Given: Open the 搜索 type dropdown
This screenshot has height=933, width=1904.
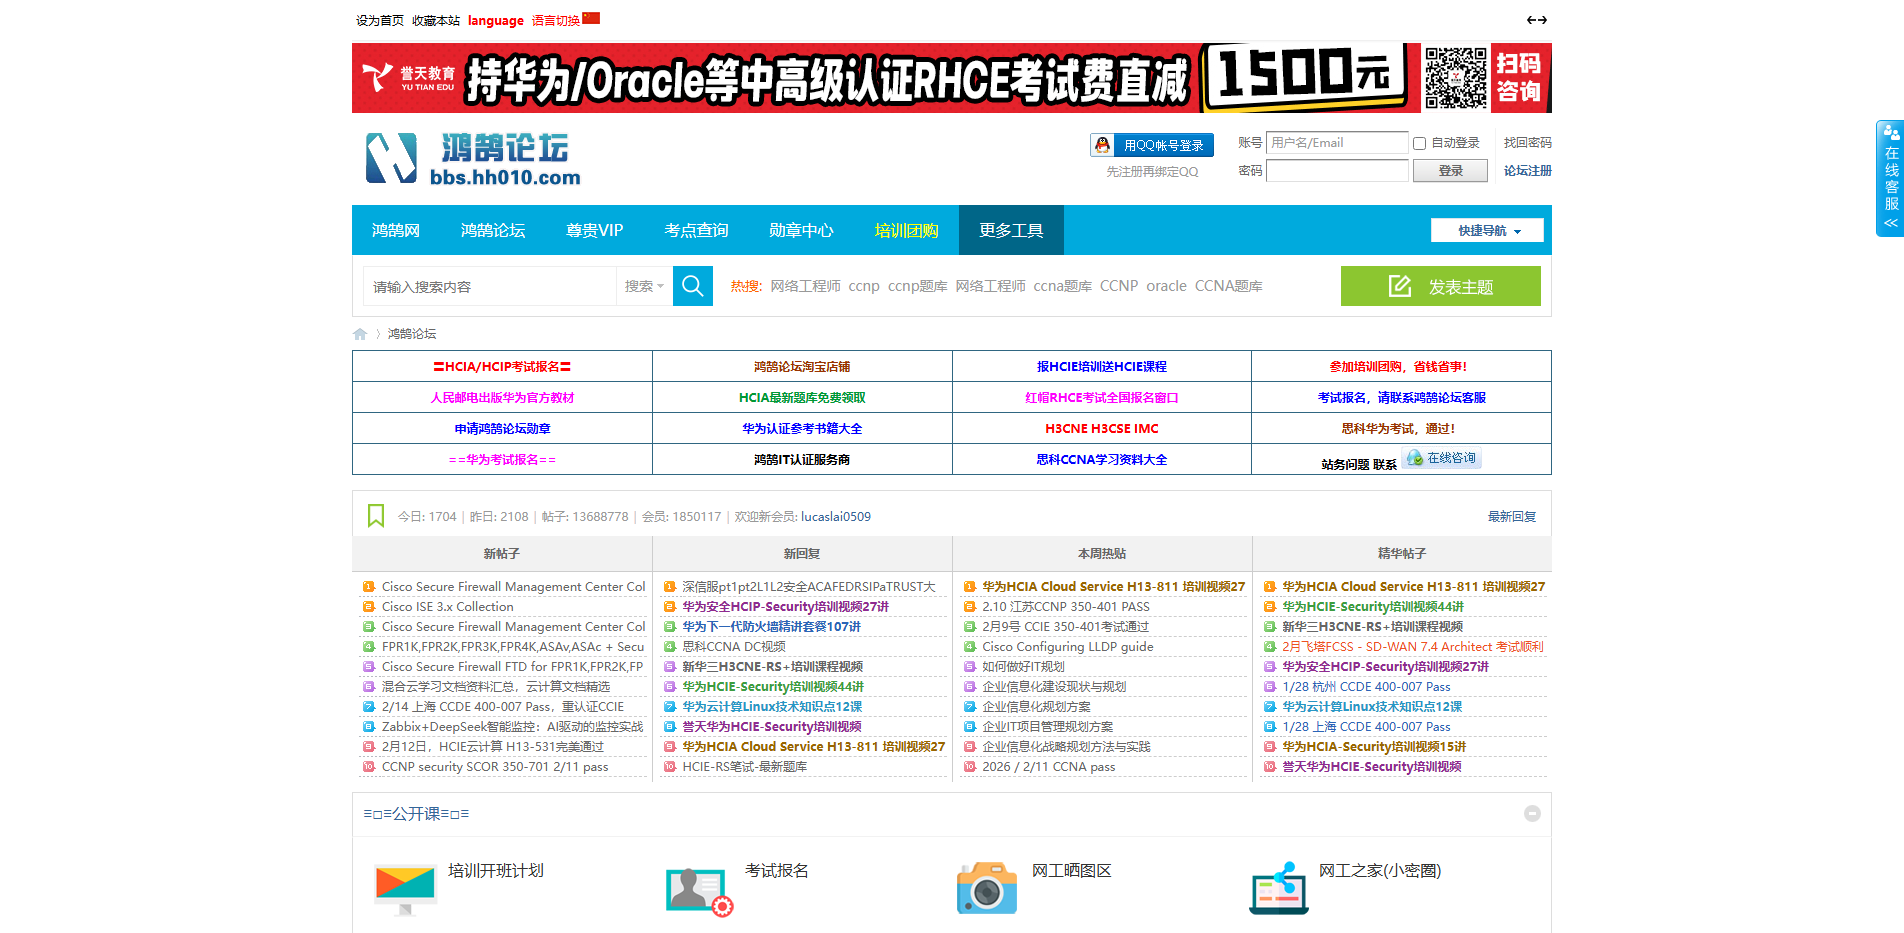Looking at the screenshot, I should tap(644, 286).
